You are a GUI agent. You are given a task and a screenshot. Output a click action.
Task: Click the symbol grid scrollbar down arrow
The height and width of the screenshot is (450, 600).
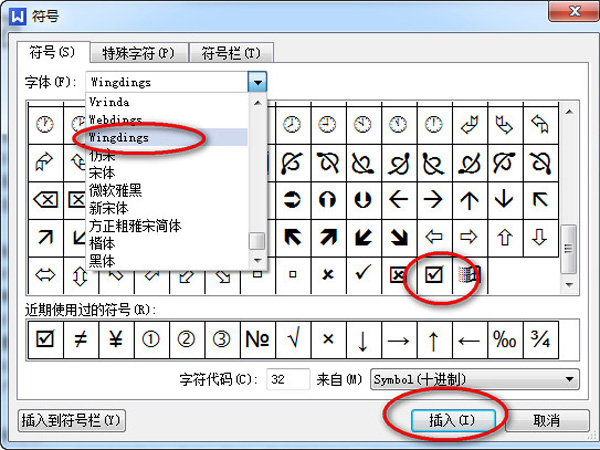(x=569, y=285)
